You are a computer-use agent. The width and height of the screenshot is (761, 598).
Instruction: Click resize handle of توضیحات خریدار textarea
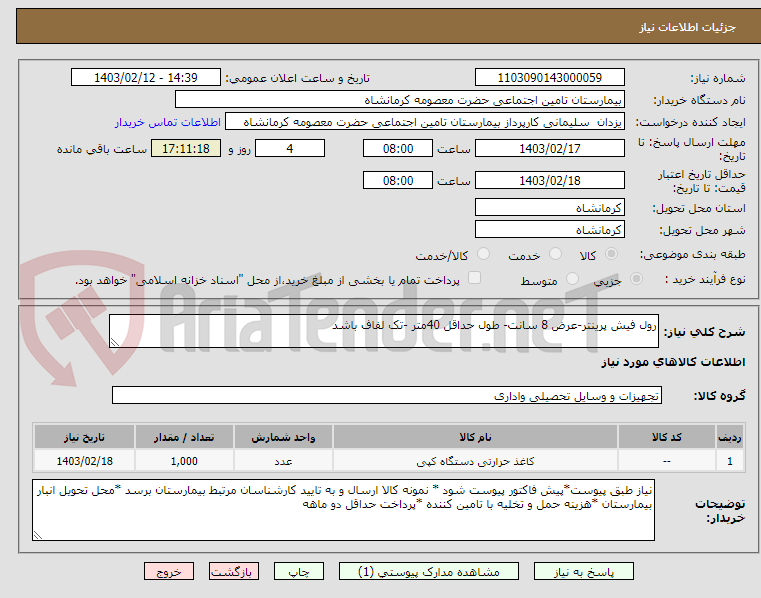[38, 535]
